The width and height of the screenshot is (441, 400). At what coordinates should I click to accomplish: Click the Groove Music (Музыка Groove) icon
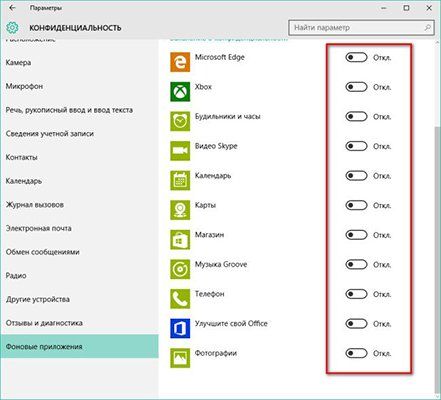180,269
